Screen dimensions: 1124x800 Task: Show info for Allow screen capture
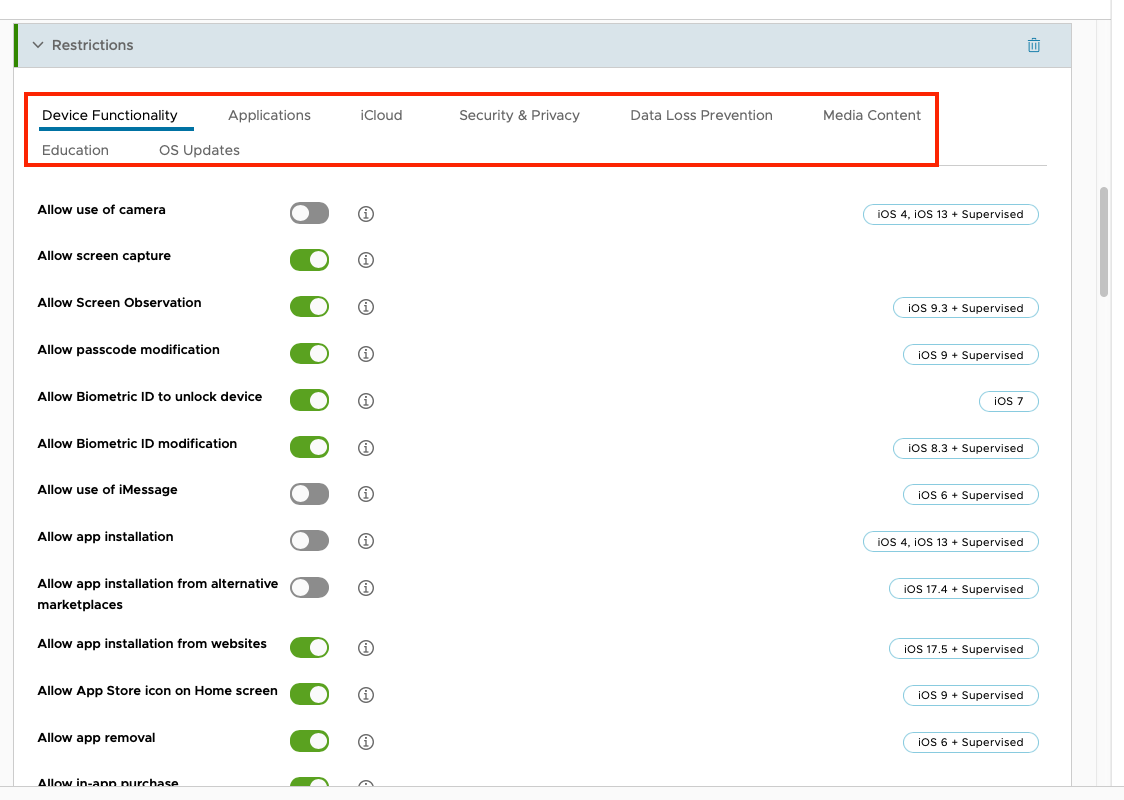click(366, 260)
